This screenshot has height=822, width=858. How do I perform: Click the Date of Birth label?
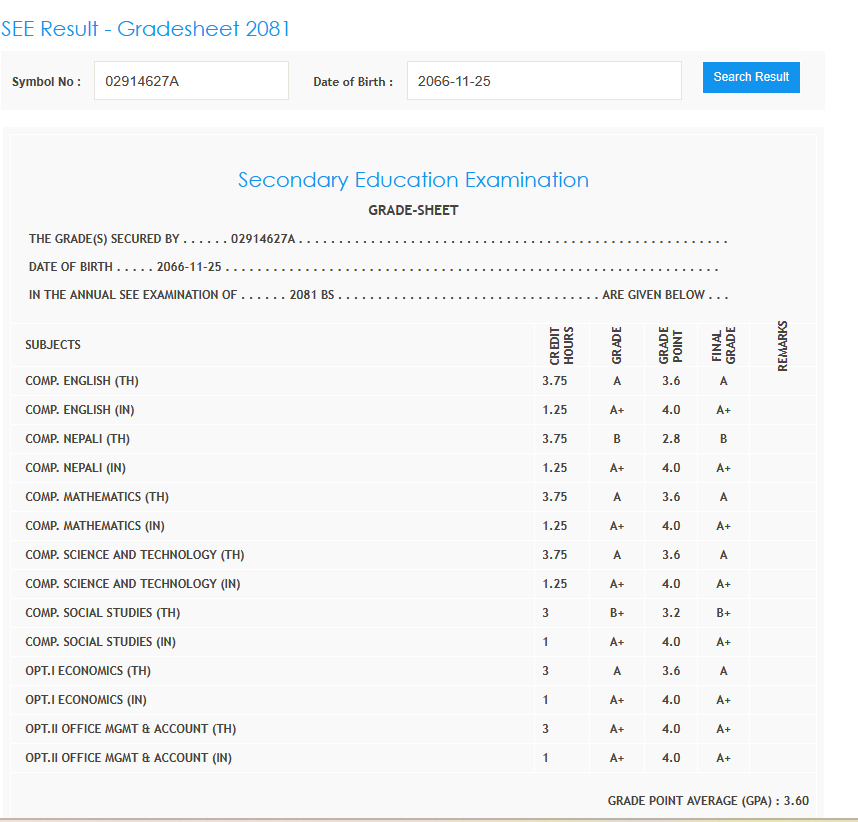[352, 82]
